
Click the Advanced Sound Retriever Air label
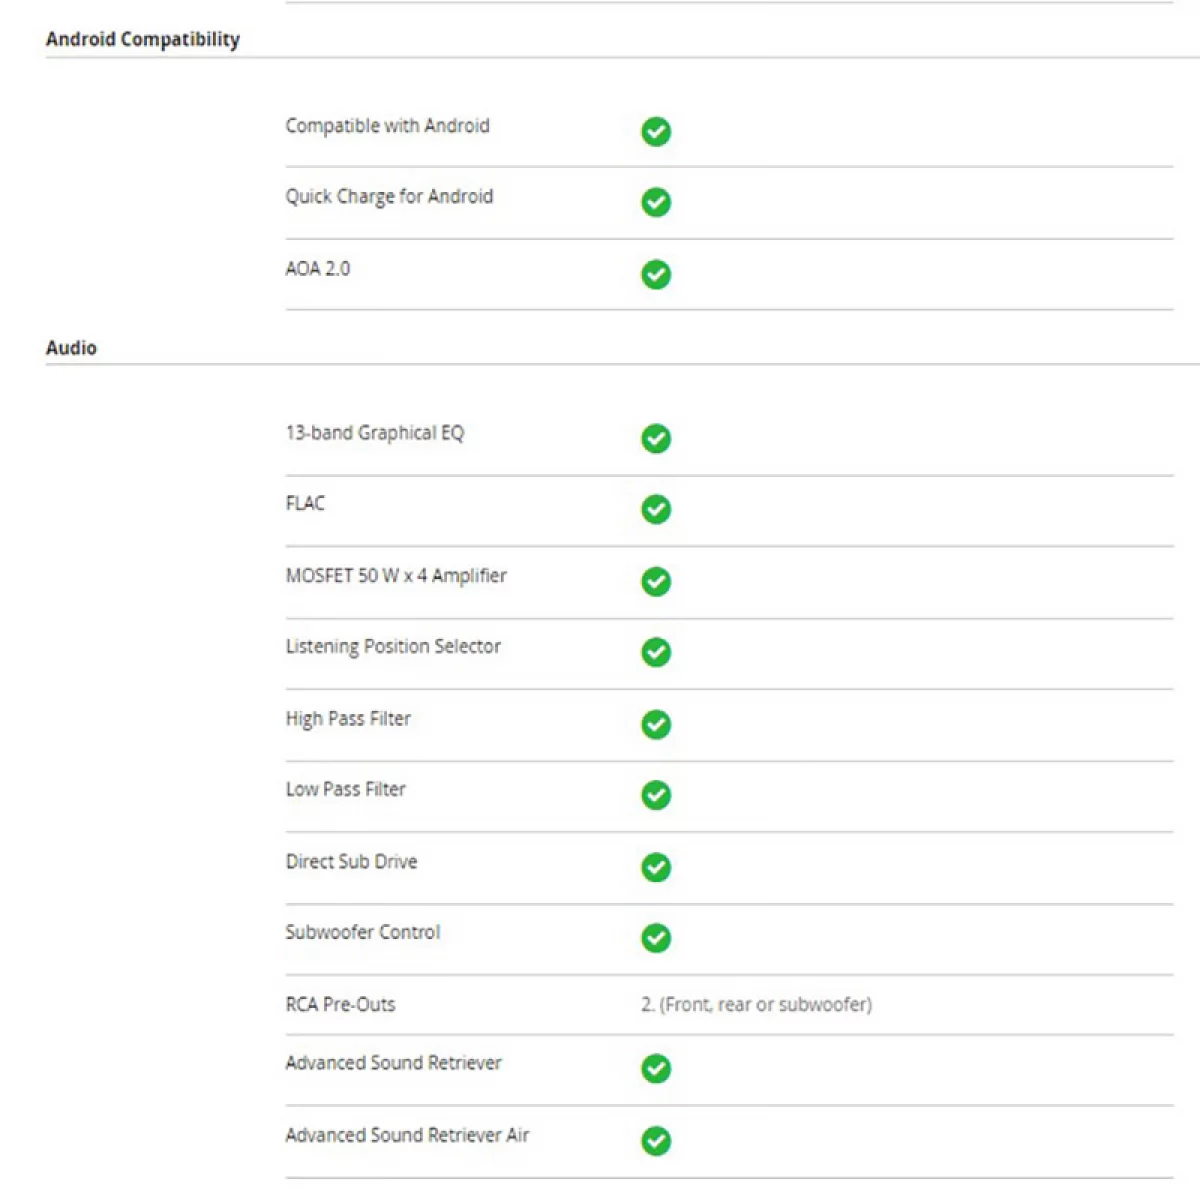(407, 1135)
